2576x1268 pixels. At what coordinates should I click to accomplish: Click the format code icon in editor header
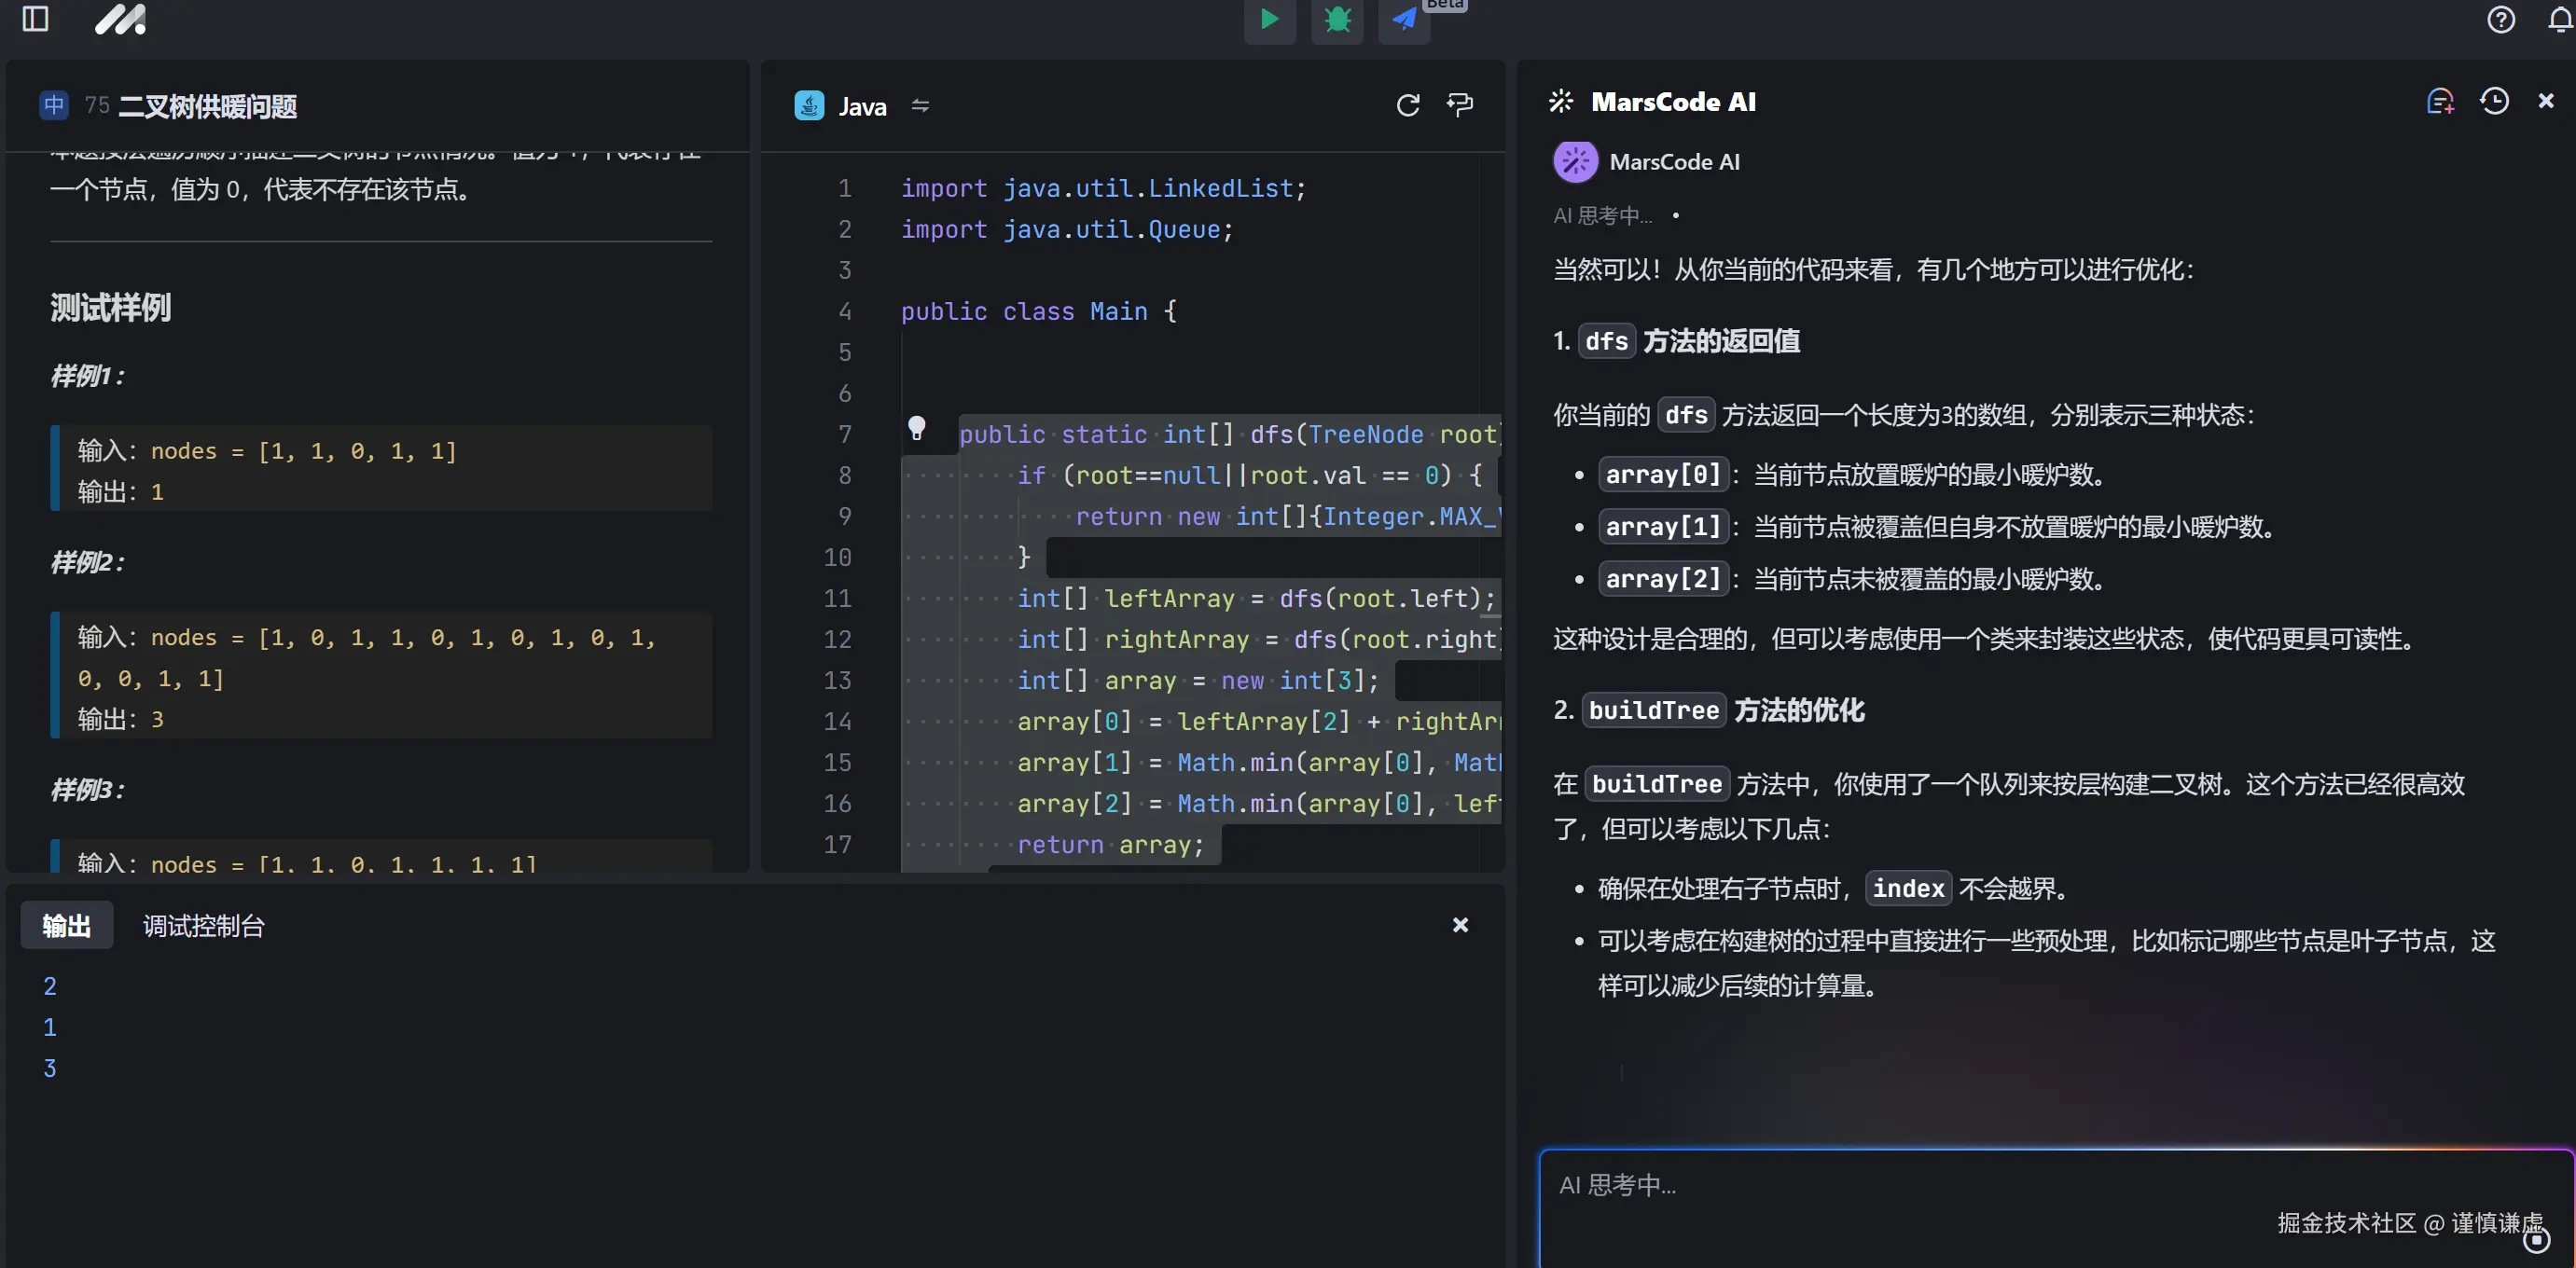tap(1460, 105)
